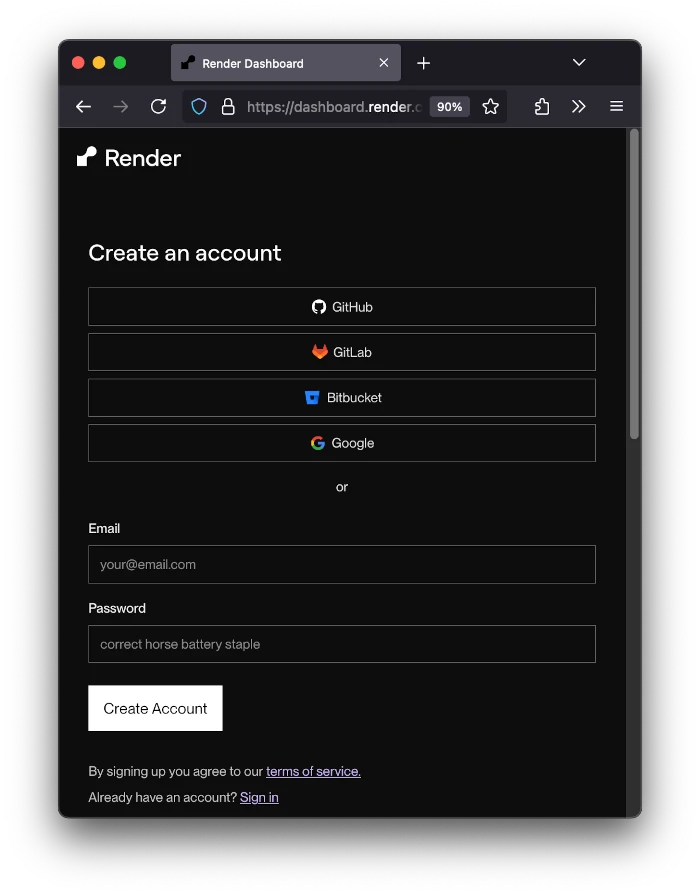Click the browser forward arrow
Viewport: 700px width, 895px height.
click(120, 107)
